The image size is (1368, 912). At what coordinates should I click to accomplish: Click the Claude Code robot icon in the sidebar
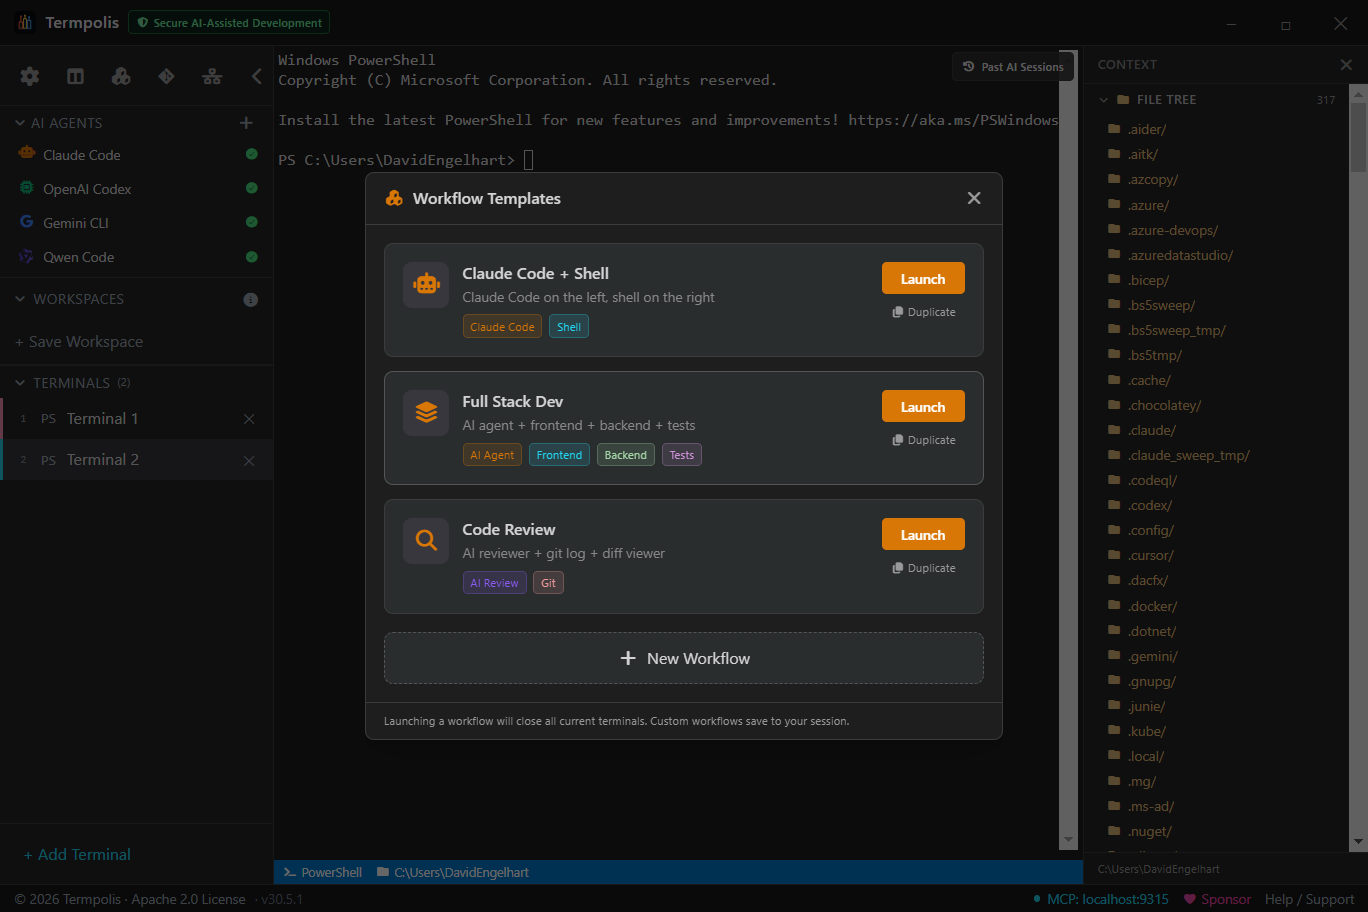click(27, 154)
